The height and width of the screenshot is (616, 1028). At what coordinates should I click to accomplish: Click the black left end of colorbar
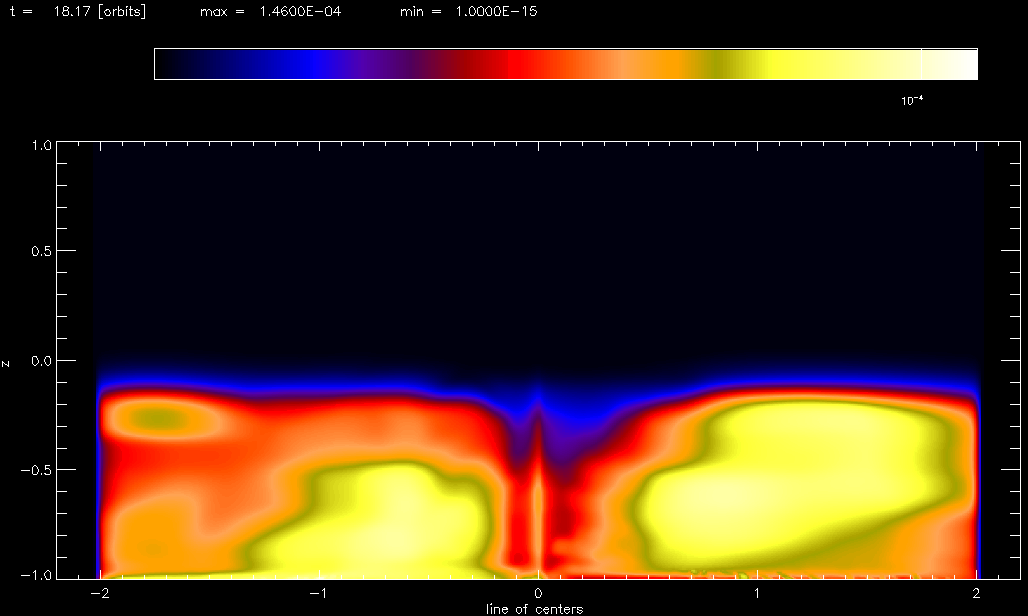coord(170,64)
